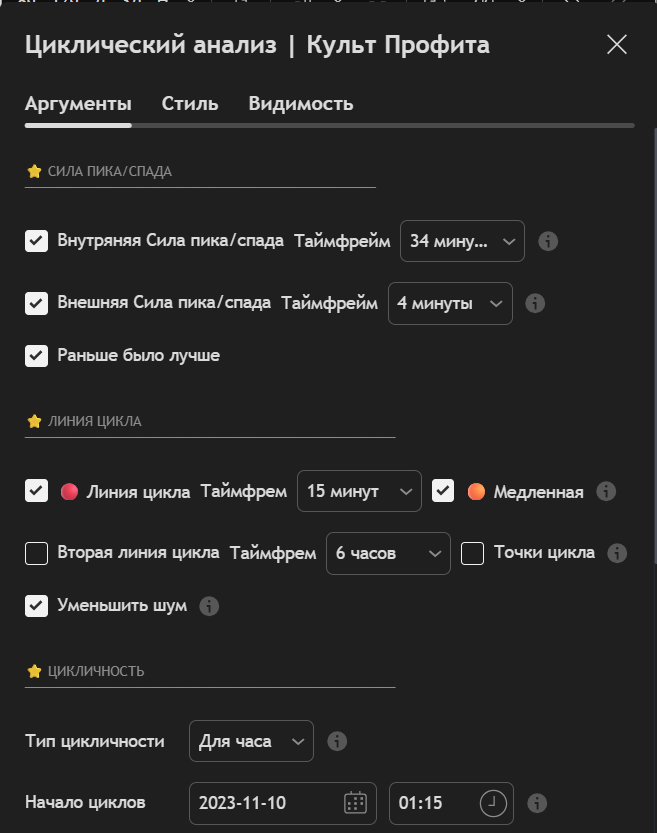Enable Вторая линия цикла checkbox
The width and height of the screenshot is (657, 833).
coord(37,553)
